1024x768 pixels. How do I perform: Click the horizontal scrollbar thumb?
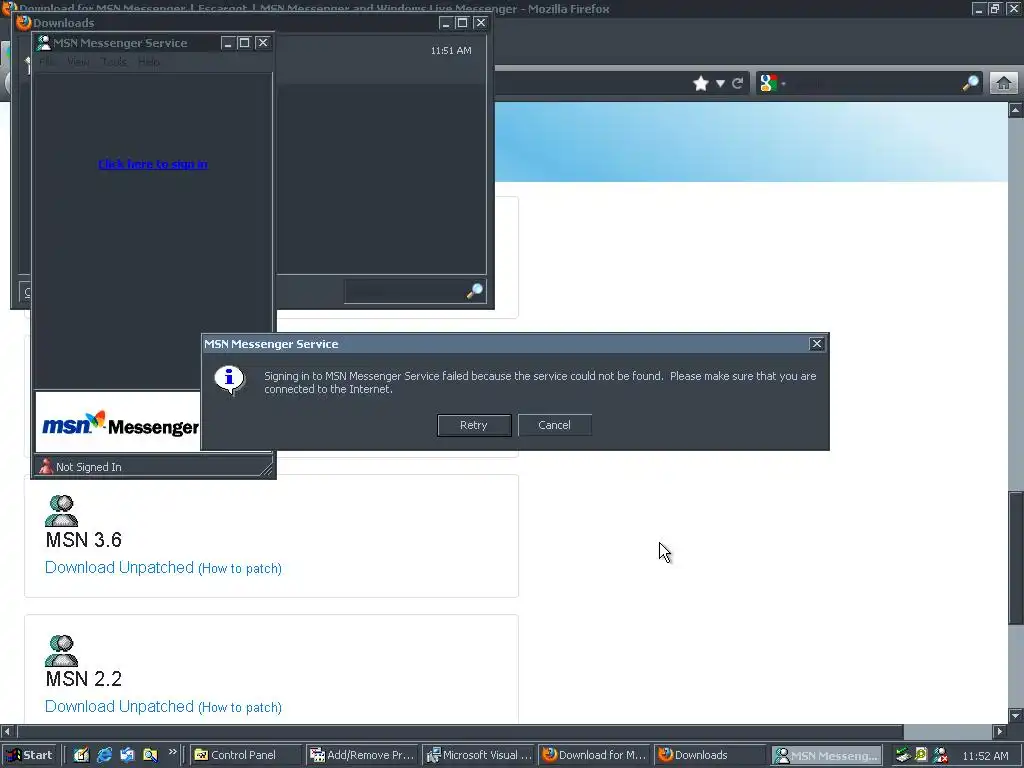click(460, 731)
